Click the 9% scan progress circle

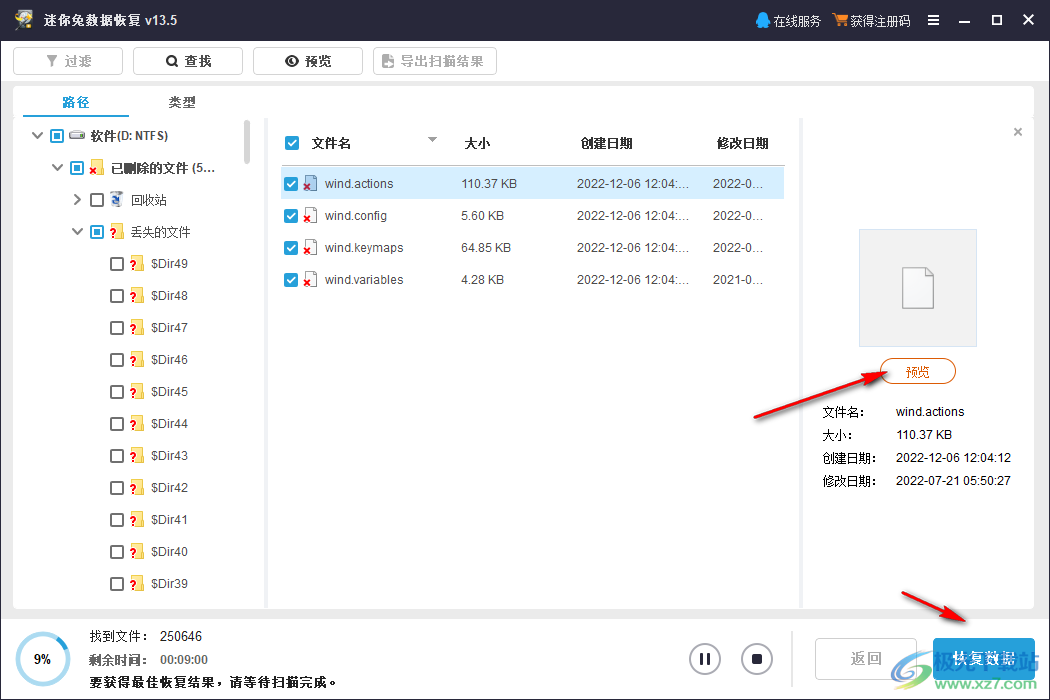coord(42,658)
